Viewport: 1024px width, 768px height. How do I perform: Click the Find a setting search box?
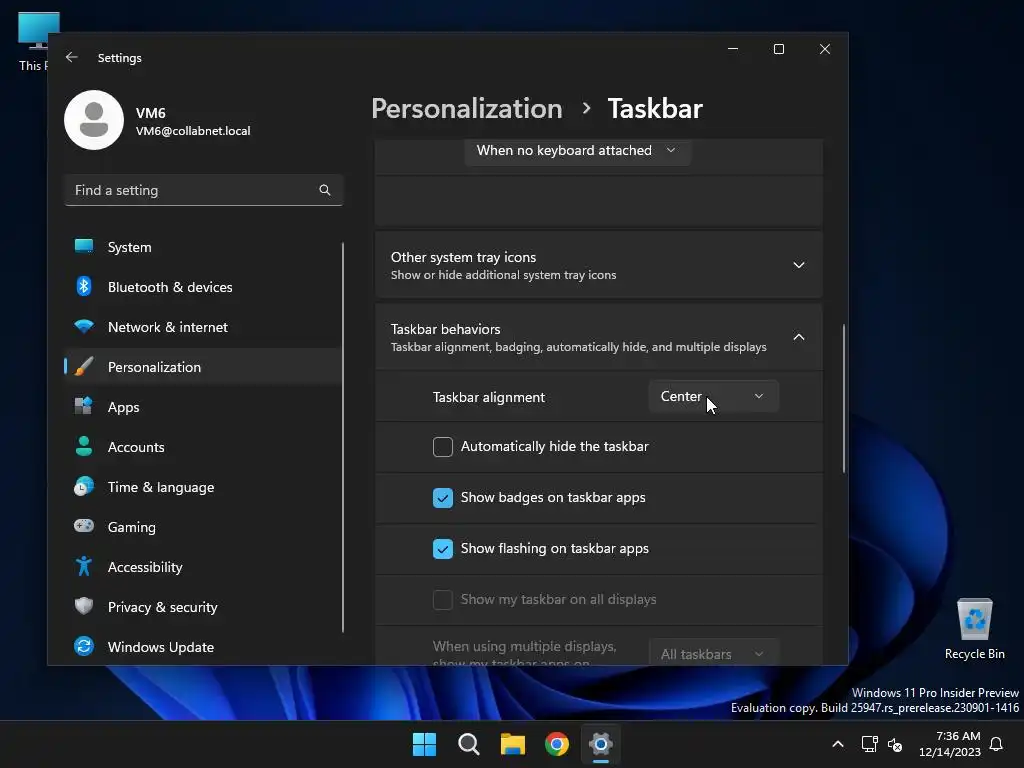click(x=204, y=190)
